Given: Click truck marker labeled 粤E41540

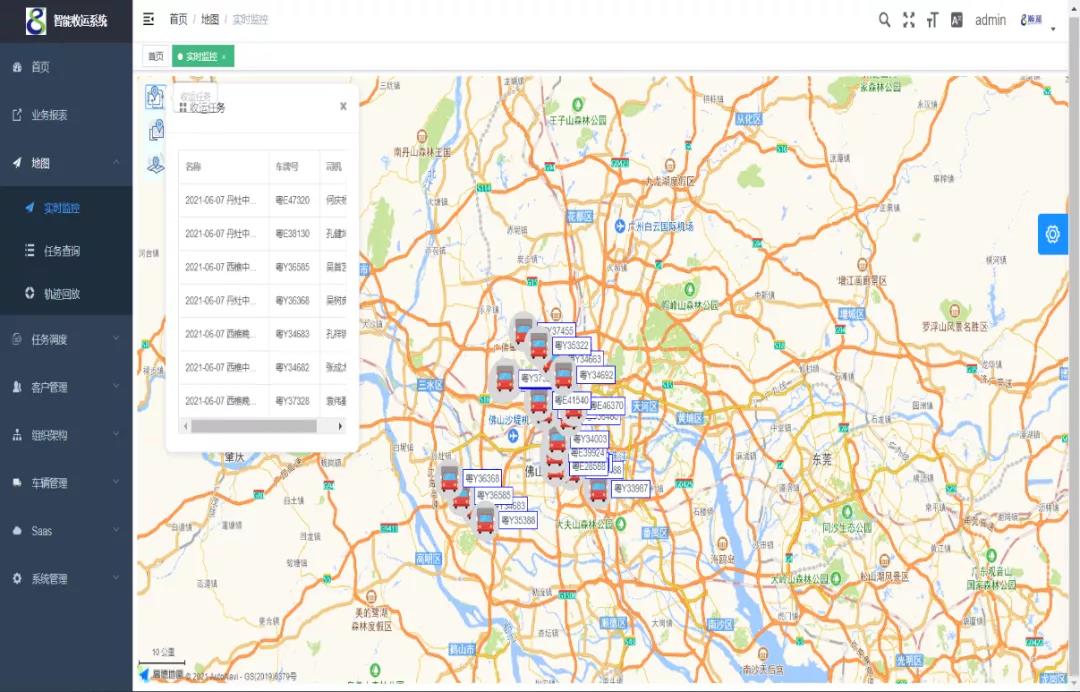Looking at the screenshot, I should coord(538,401).
